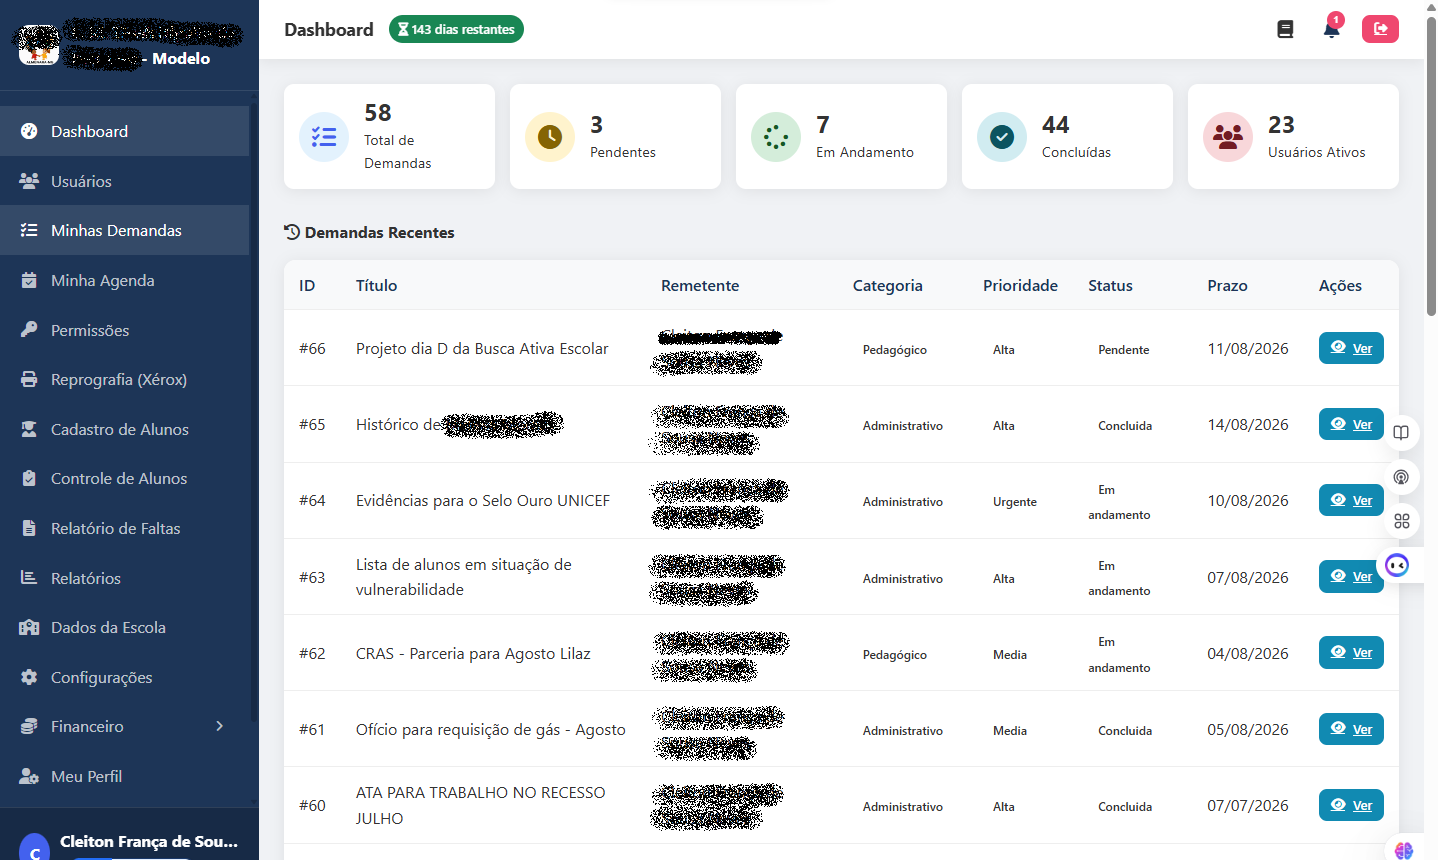The image size is (1438, 860).
Task: Open Meu Perfil in the sidebar
Action: click(x=124, y=776)
